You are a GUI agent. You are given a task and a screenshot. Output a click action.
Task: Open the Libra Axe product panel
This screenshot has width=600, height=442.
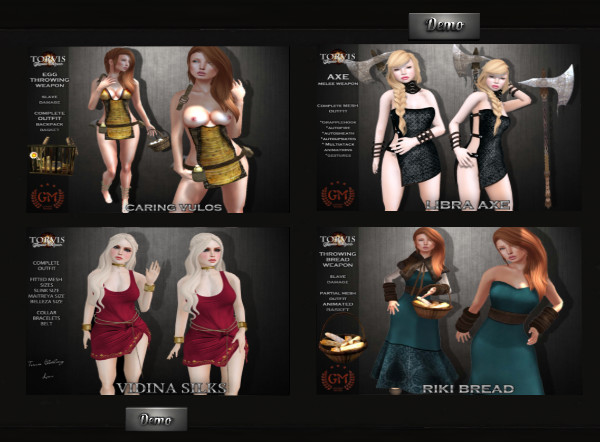tap(449, 127)
